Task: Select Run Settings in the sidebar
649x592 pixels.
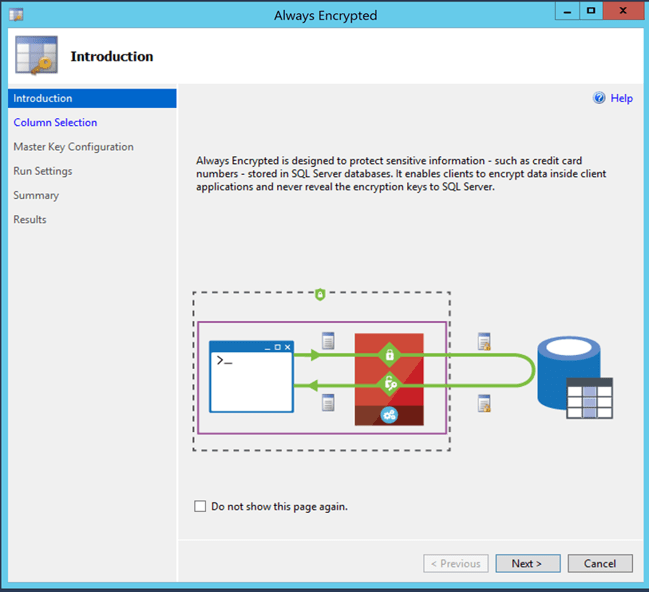Action: (x=43, y=171)
